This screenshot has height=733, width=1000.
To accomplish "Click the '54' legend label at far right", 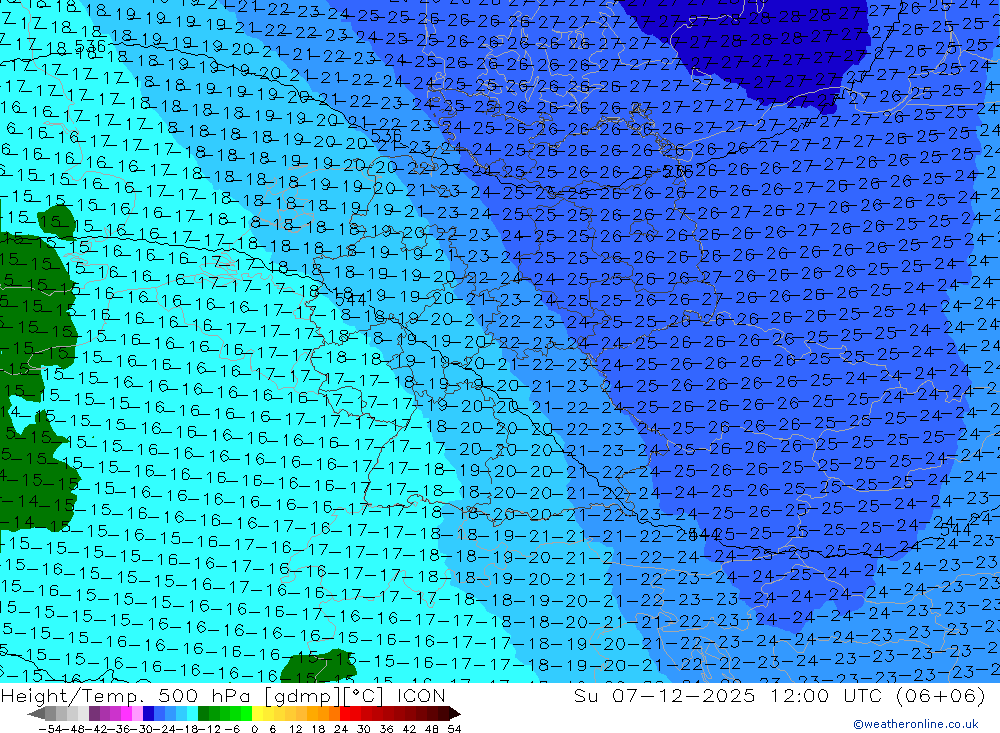I will point(454,729).
